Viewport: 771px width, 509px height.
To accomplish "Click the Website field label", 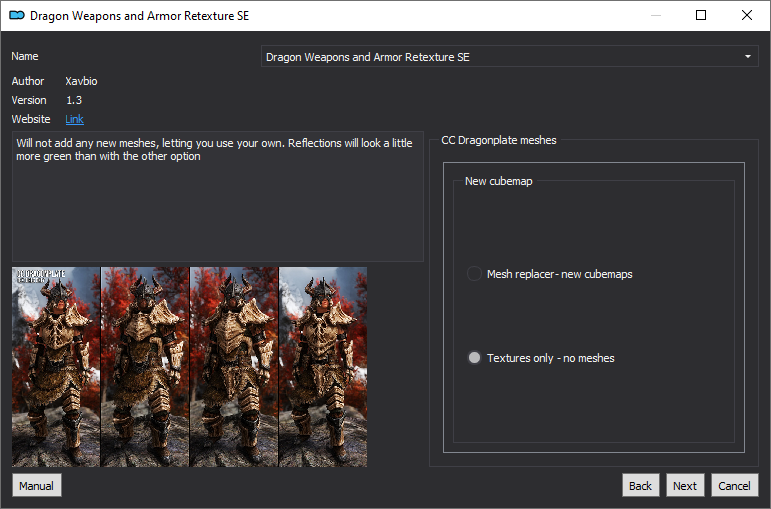I will point(31,119).
